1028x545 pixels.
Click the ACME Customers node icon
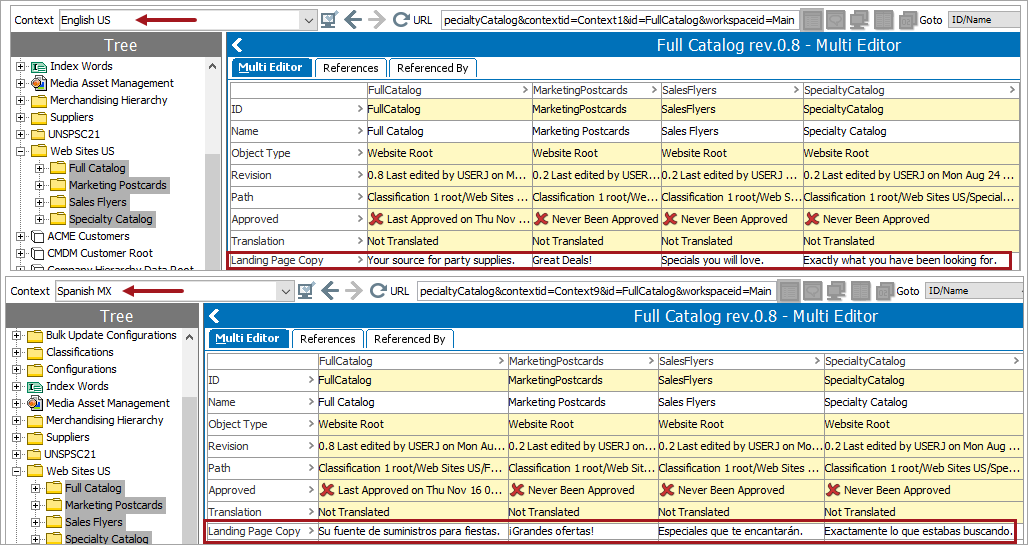38,236
